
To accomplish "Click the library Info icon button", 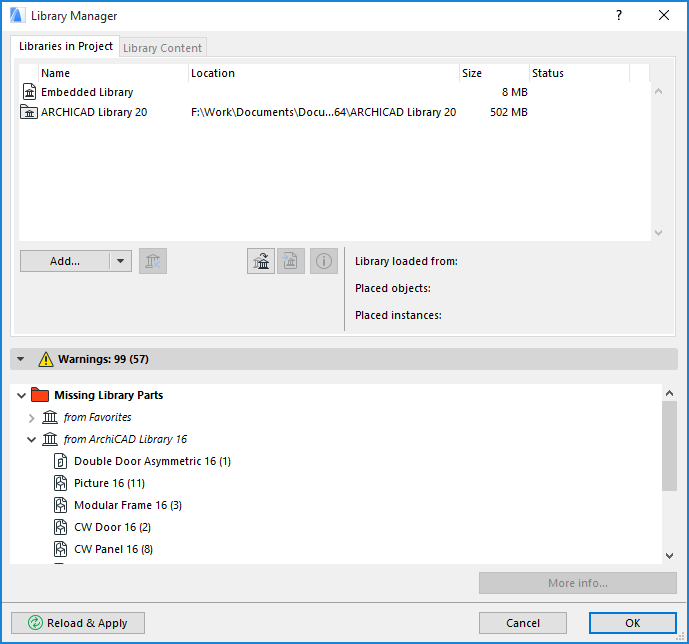I will (324, 261).
